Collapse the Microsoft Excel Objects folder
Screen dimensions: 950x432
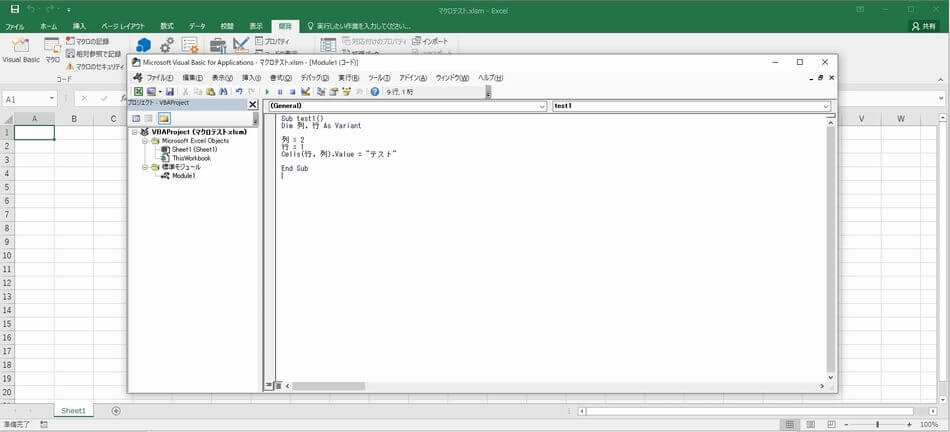pyautogui.click(x=145, y=141)
